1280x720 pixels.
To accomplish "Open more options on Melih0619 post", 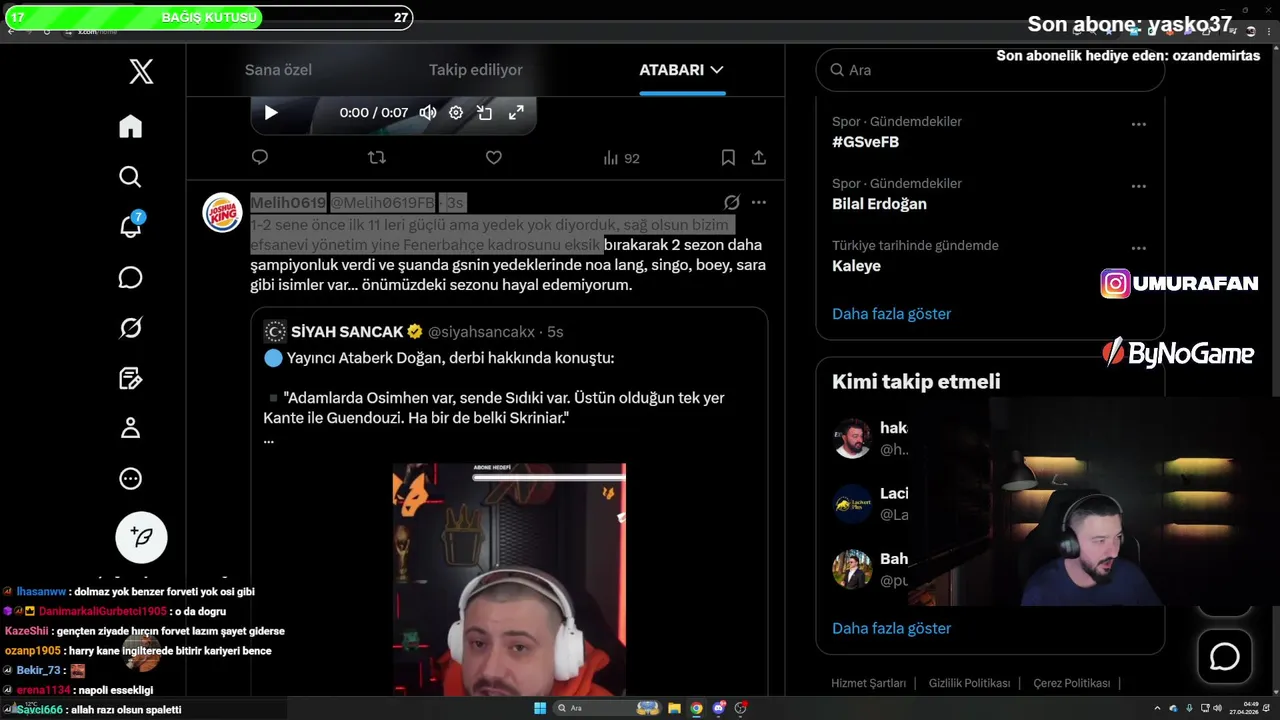I will [x=759, y=202].
